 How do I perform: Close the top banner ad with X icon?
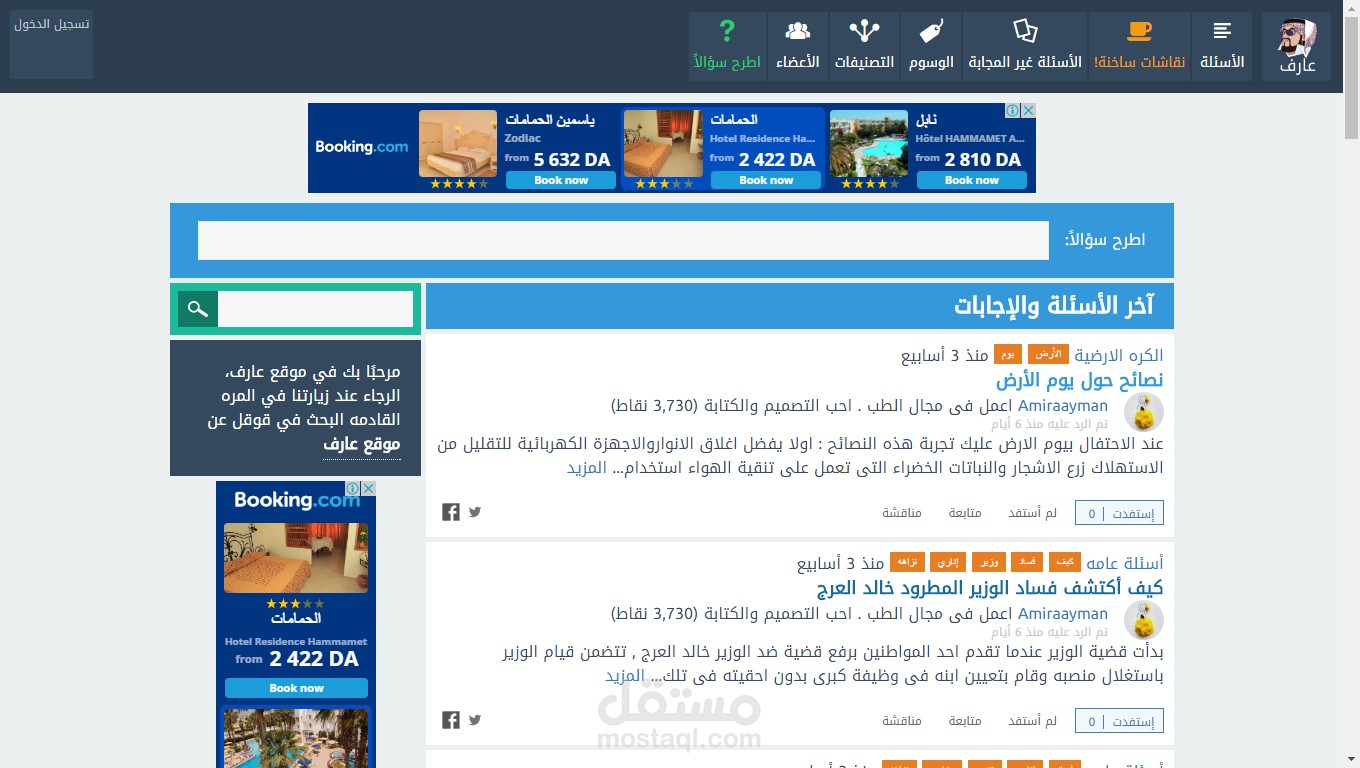pos(1028,111)
